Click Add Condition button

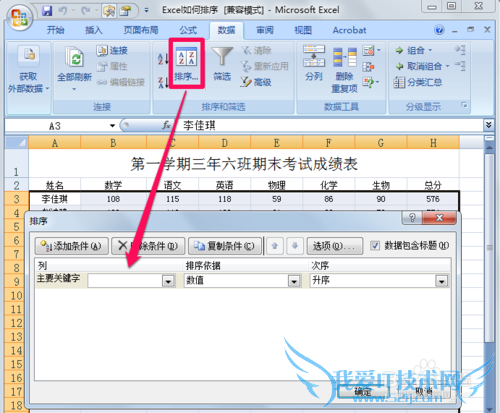(71, 246)
